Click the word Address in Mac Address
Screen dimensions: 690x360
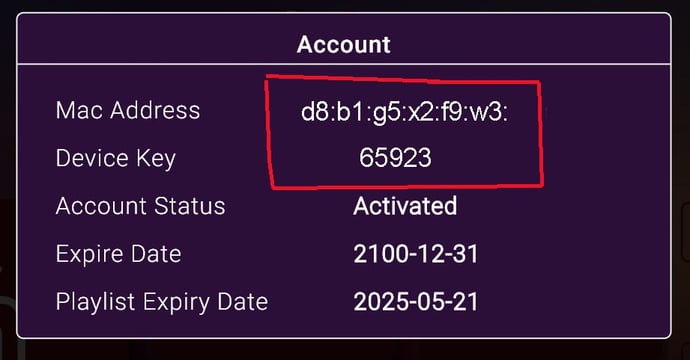(155, 110)
